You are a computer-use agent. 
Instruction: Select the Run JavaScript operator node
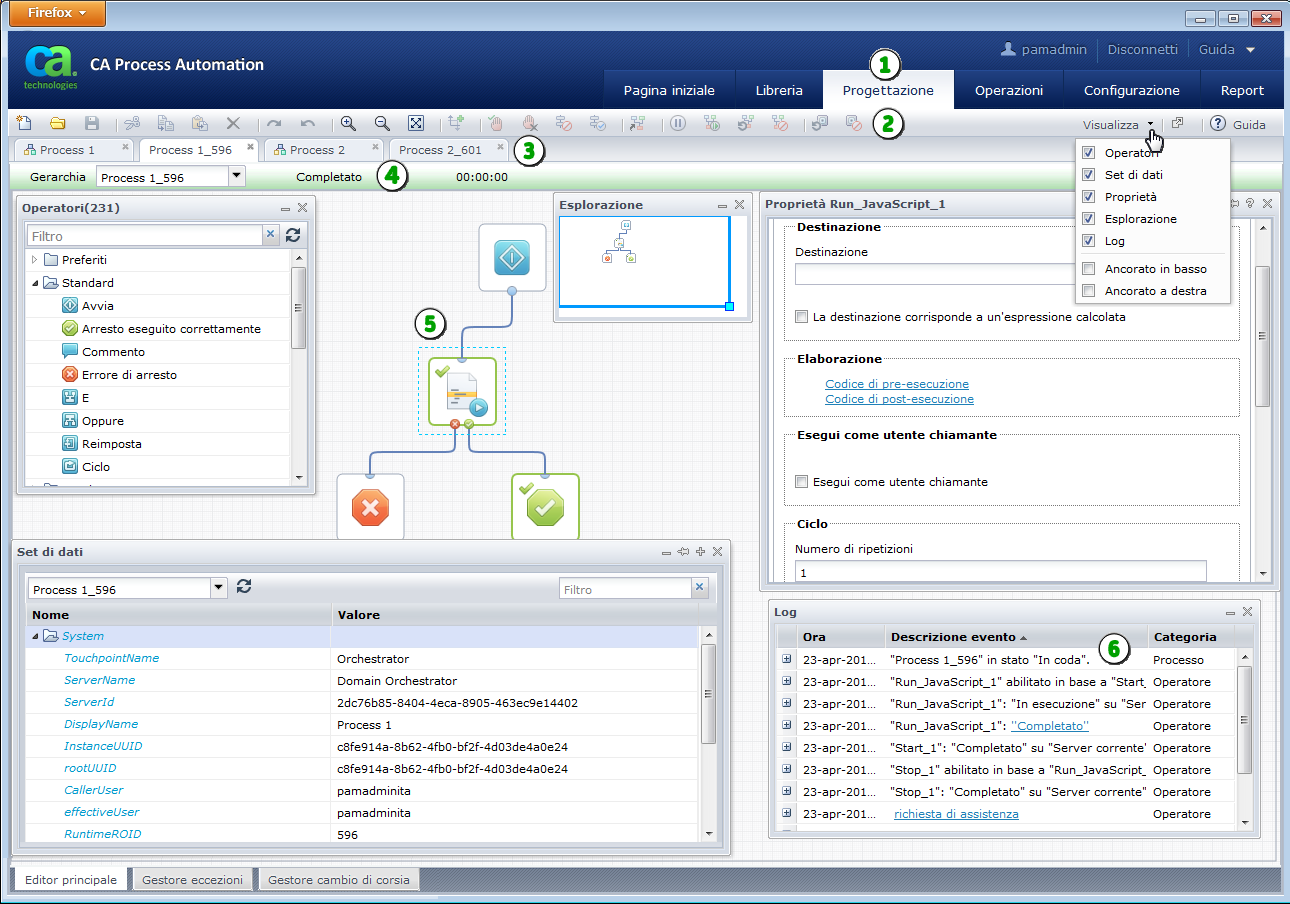click(x=462, y=392)
